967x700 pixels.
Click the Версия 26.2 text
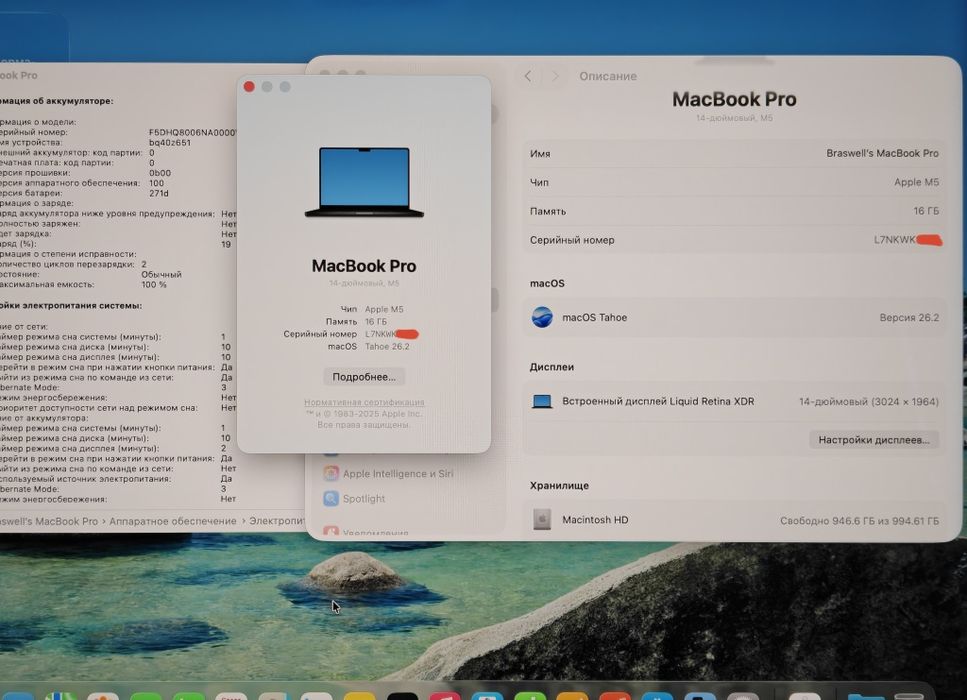coord(909,318)
